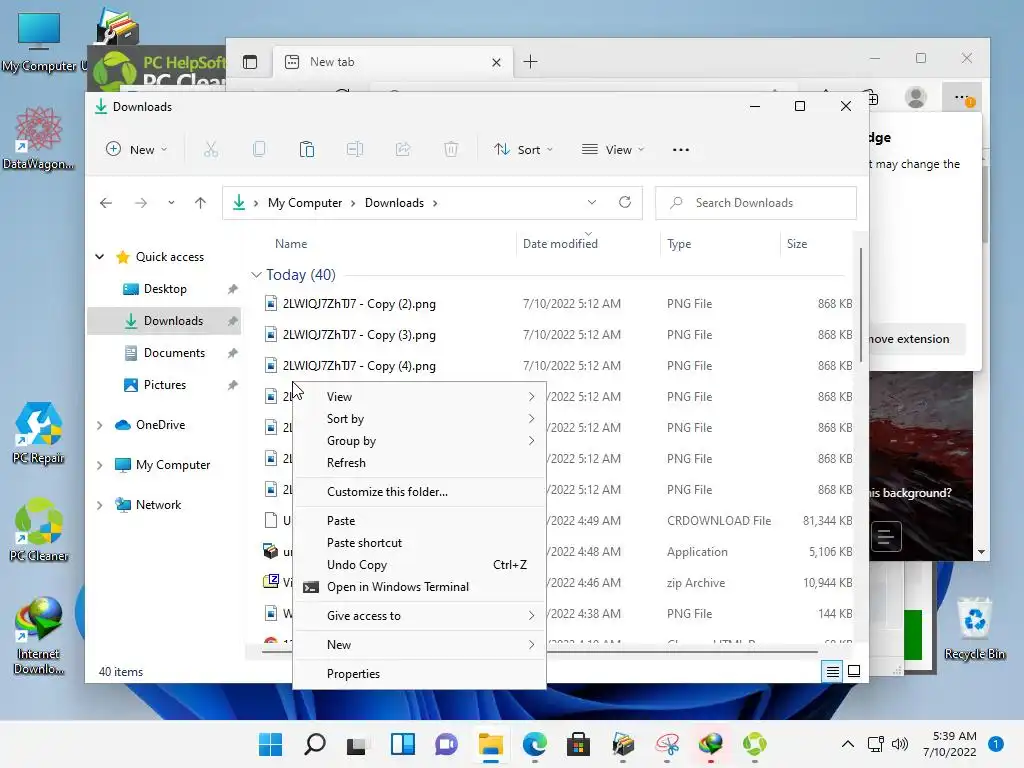Click the Rename icon in toolbar
This screenshot has height=768, width=1024.
pyautogui.click(x=355, y=150)
